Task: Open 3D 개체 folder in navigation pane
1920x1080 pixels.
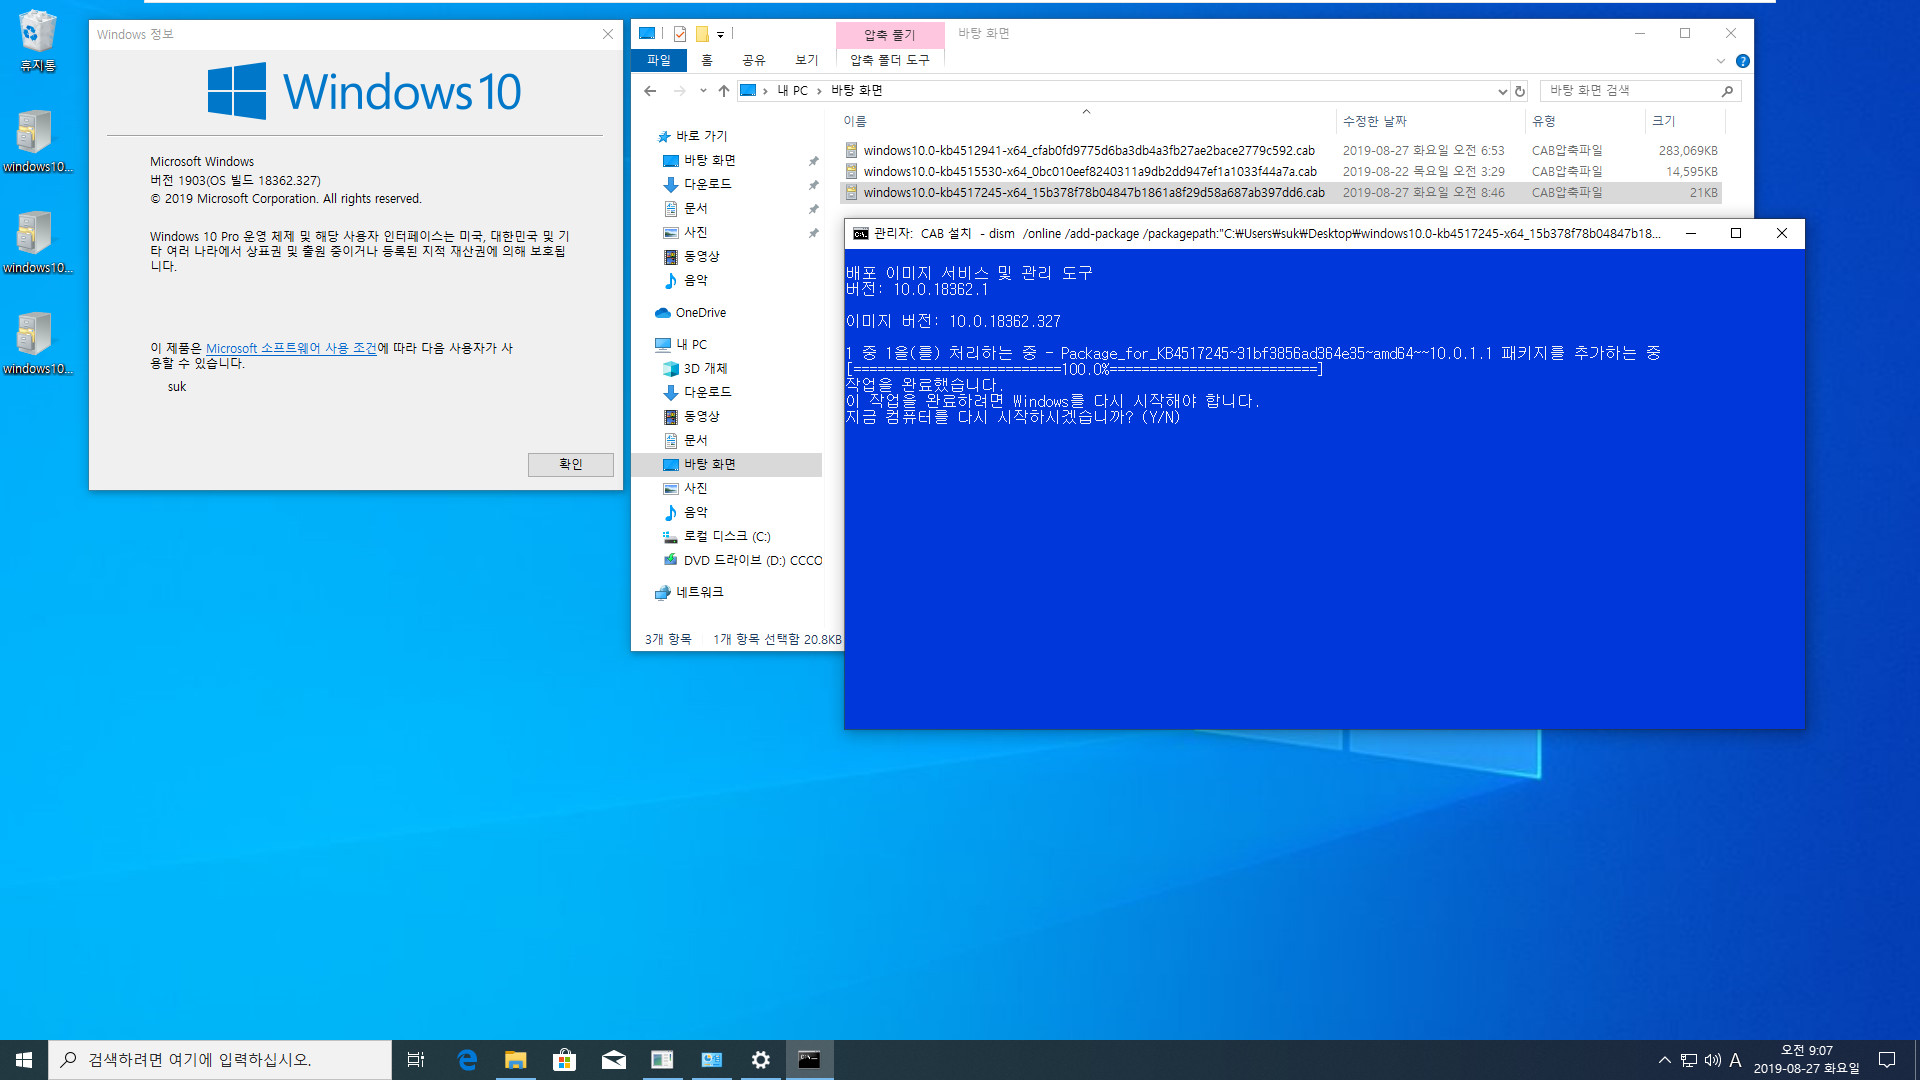Action: 705,368
